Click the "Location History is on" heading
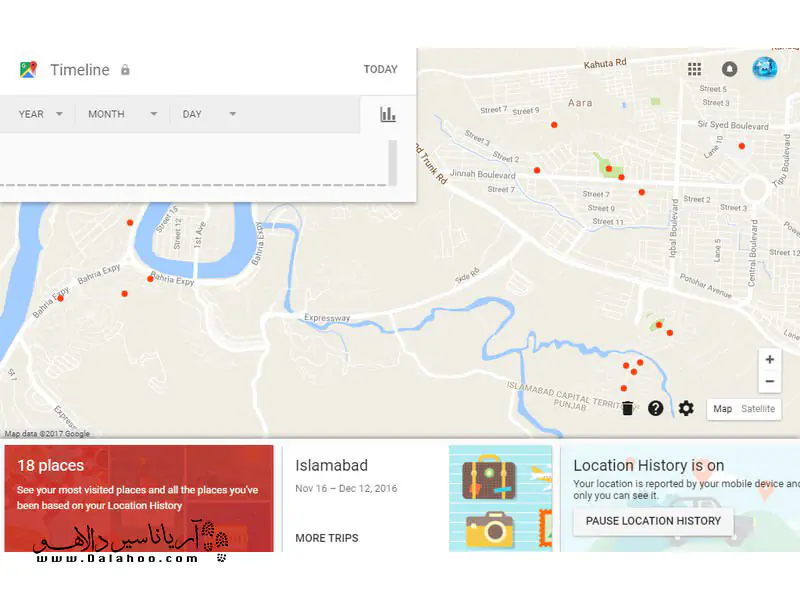Viewport: 800px width, 600px height. point(648,465)
